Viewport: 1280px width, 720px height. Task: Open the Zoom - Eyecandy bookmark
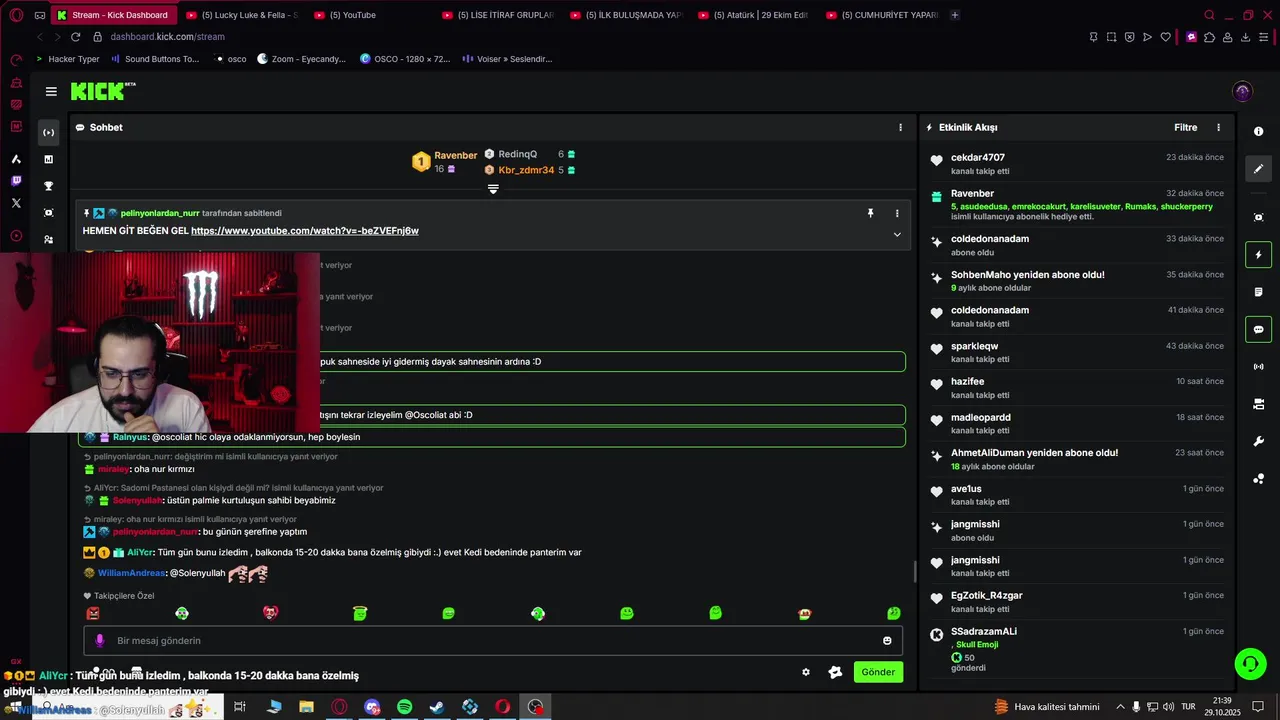301,59
